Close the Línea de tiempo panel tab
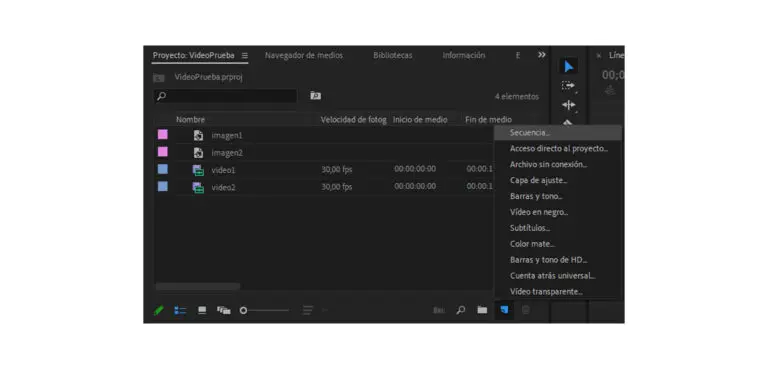768x369 pixels. [x=599, y=56]
